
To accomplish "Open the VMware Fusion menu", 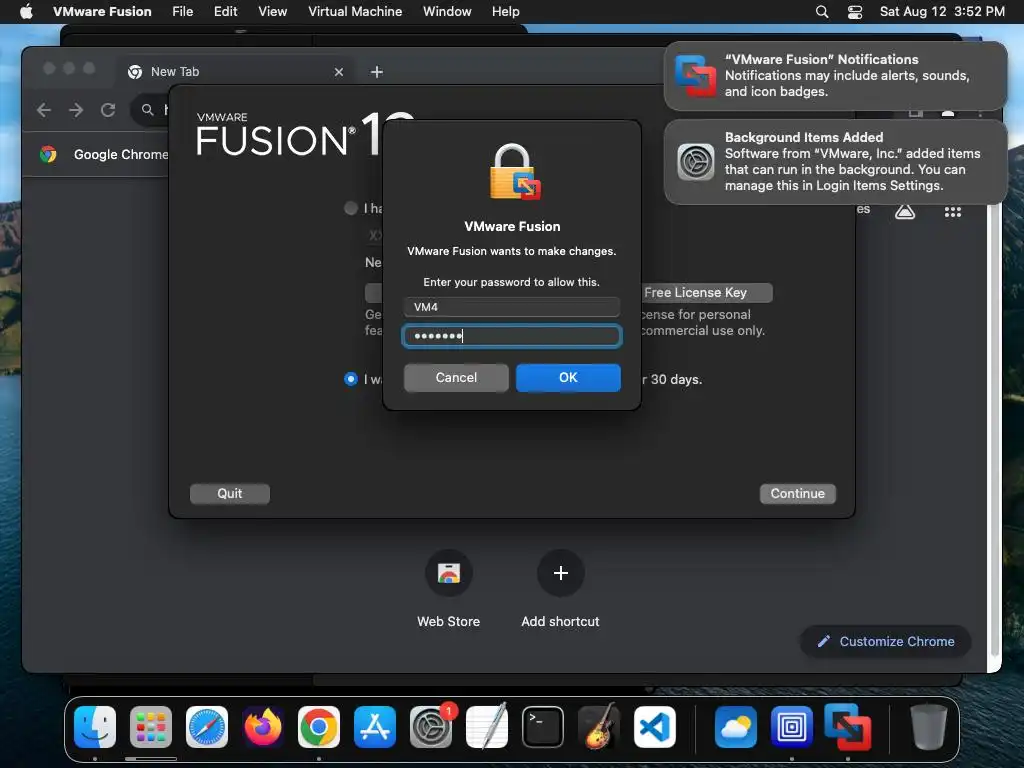I will point(102,12).
